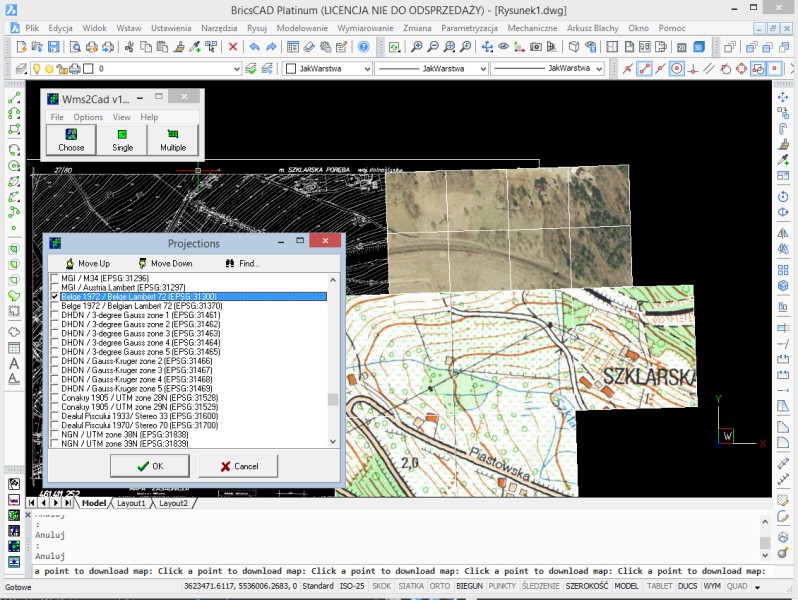798x600 pixels.
Task: Switch to the Layout1 tab
Action: click(x=131, y=503)
